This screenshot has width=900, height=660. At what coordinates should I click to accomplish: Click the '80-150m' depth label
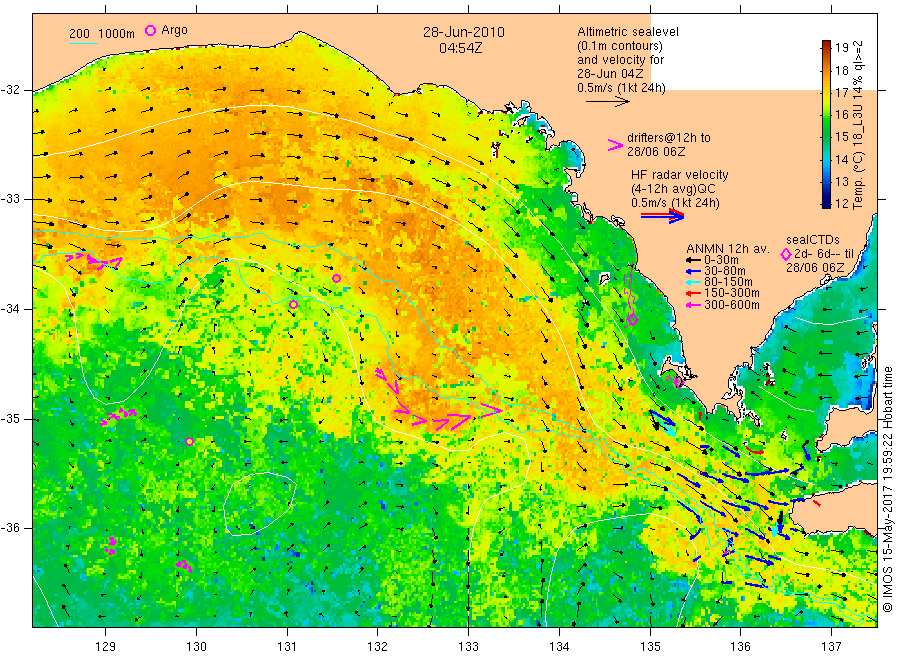coord(728,282)
